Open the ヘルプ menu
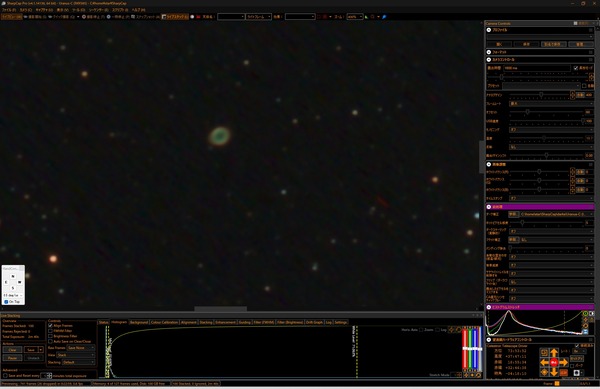 point(138,10)
